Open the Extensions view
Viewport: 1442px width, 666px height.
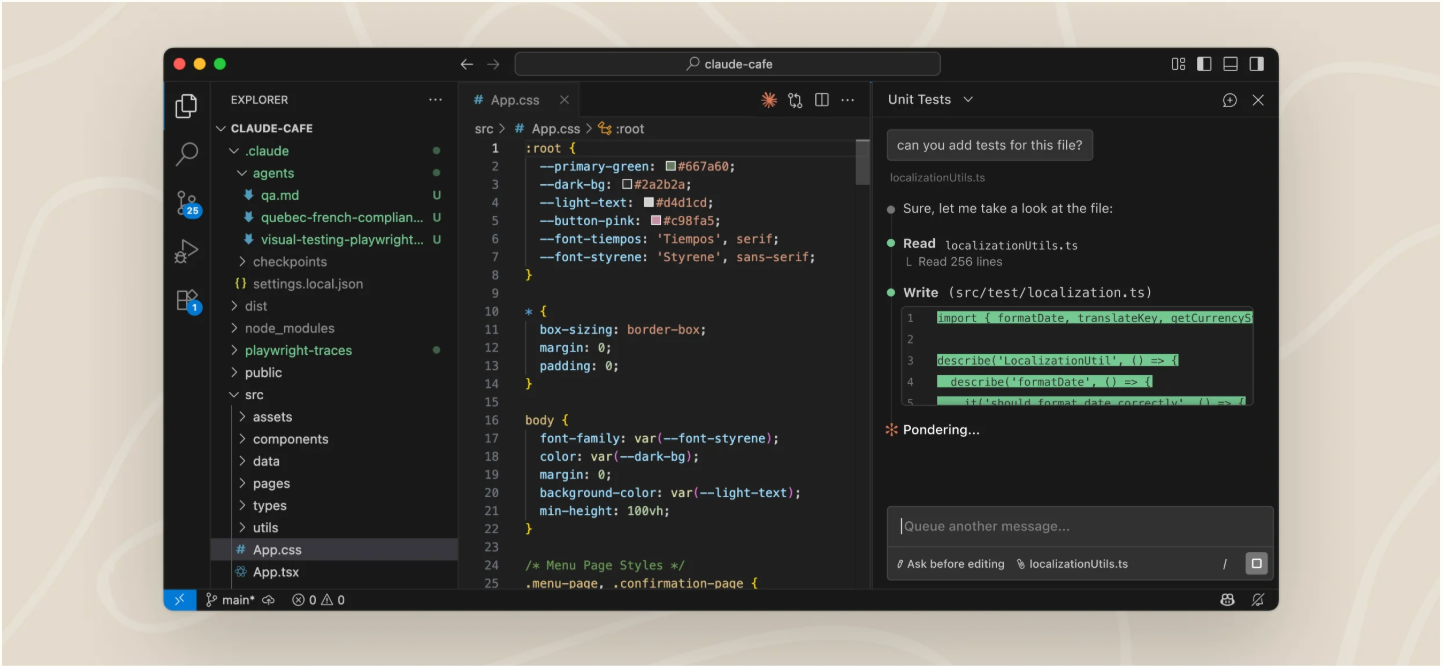click(x=187, y=300)
